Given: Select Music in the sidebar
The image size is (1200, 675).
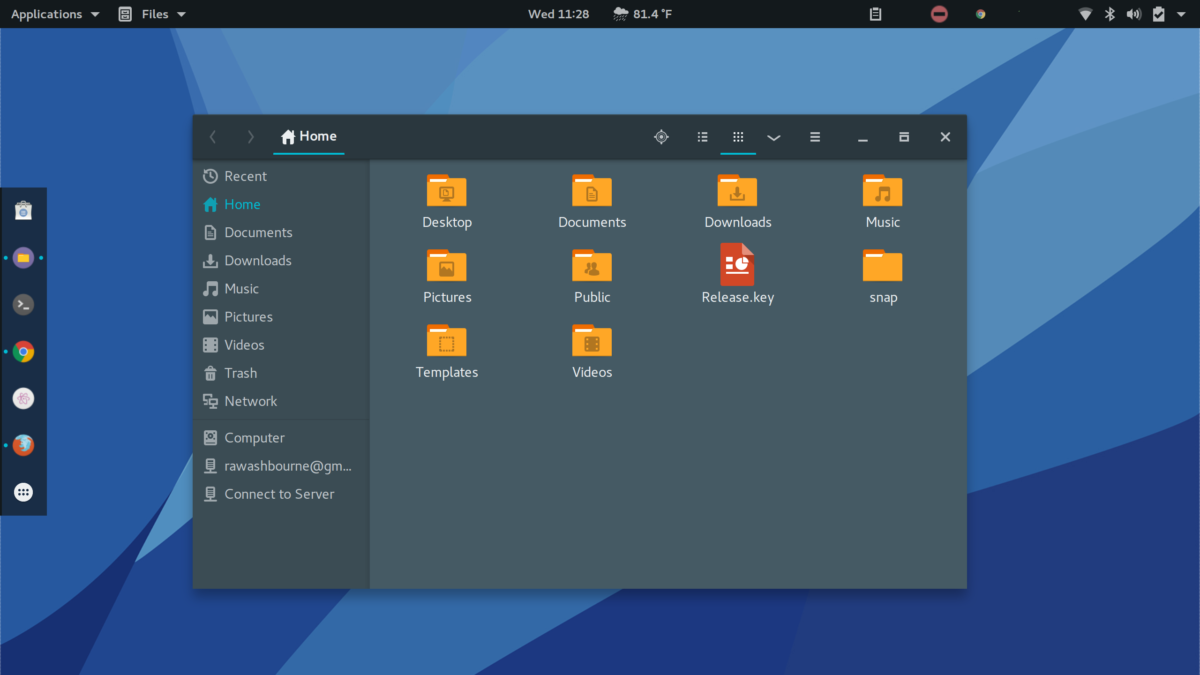Looking at the screenshot, I should click(x=281, y=288).
